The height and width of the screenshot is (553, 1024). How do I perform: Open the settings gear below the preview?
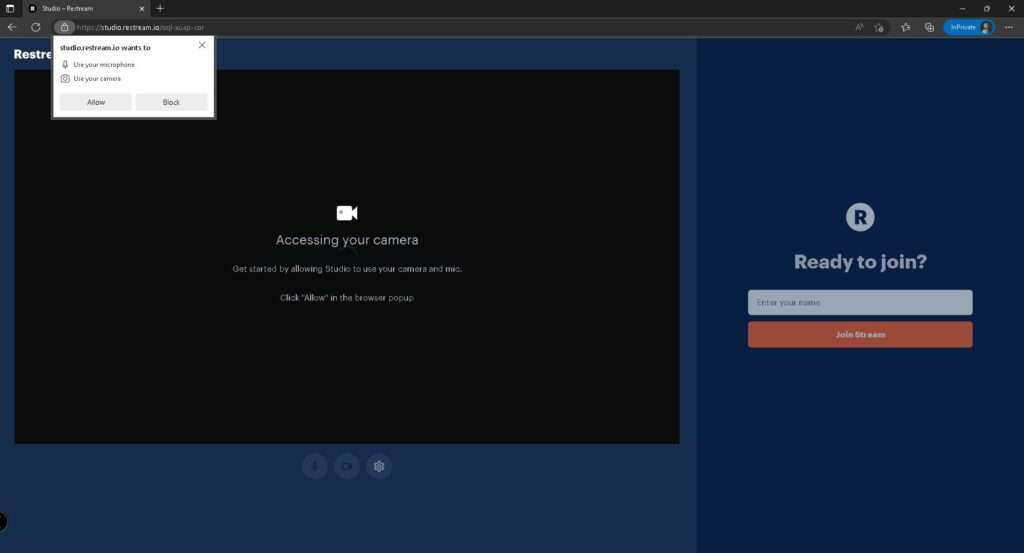[x=379, y=466]
